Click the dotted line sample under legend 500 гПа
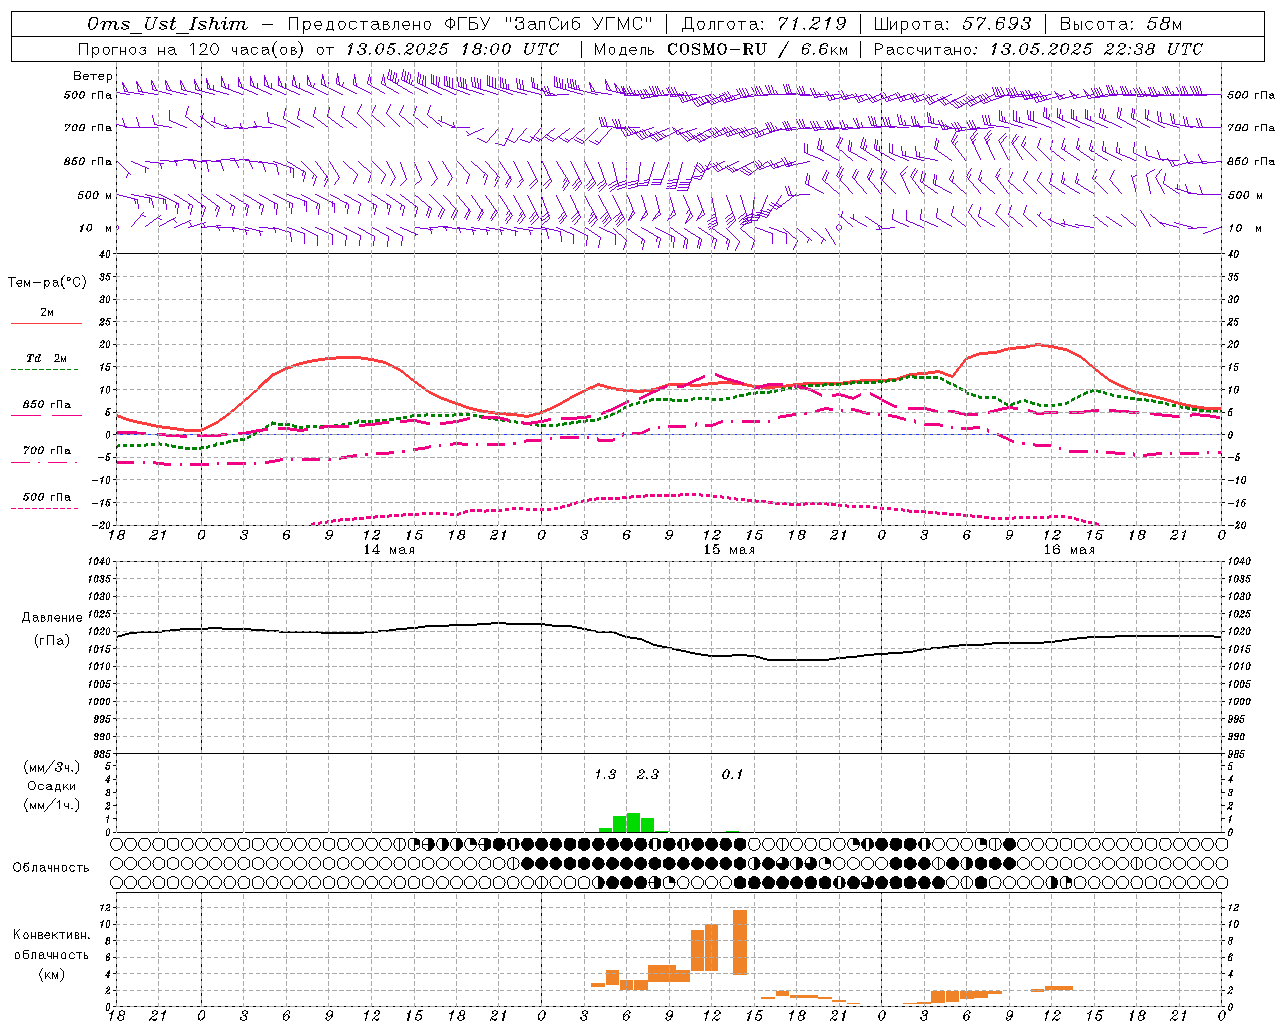The image size is (1280, 1024). 44,509
